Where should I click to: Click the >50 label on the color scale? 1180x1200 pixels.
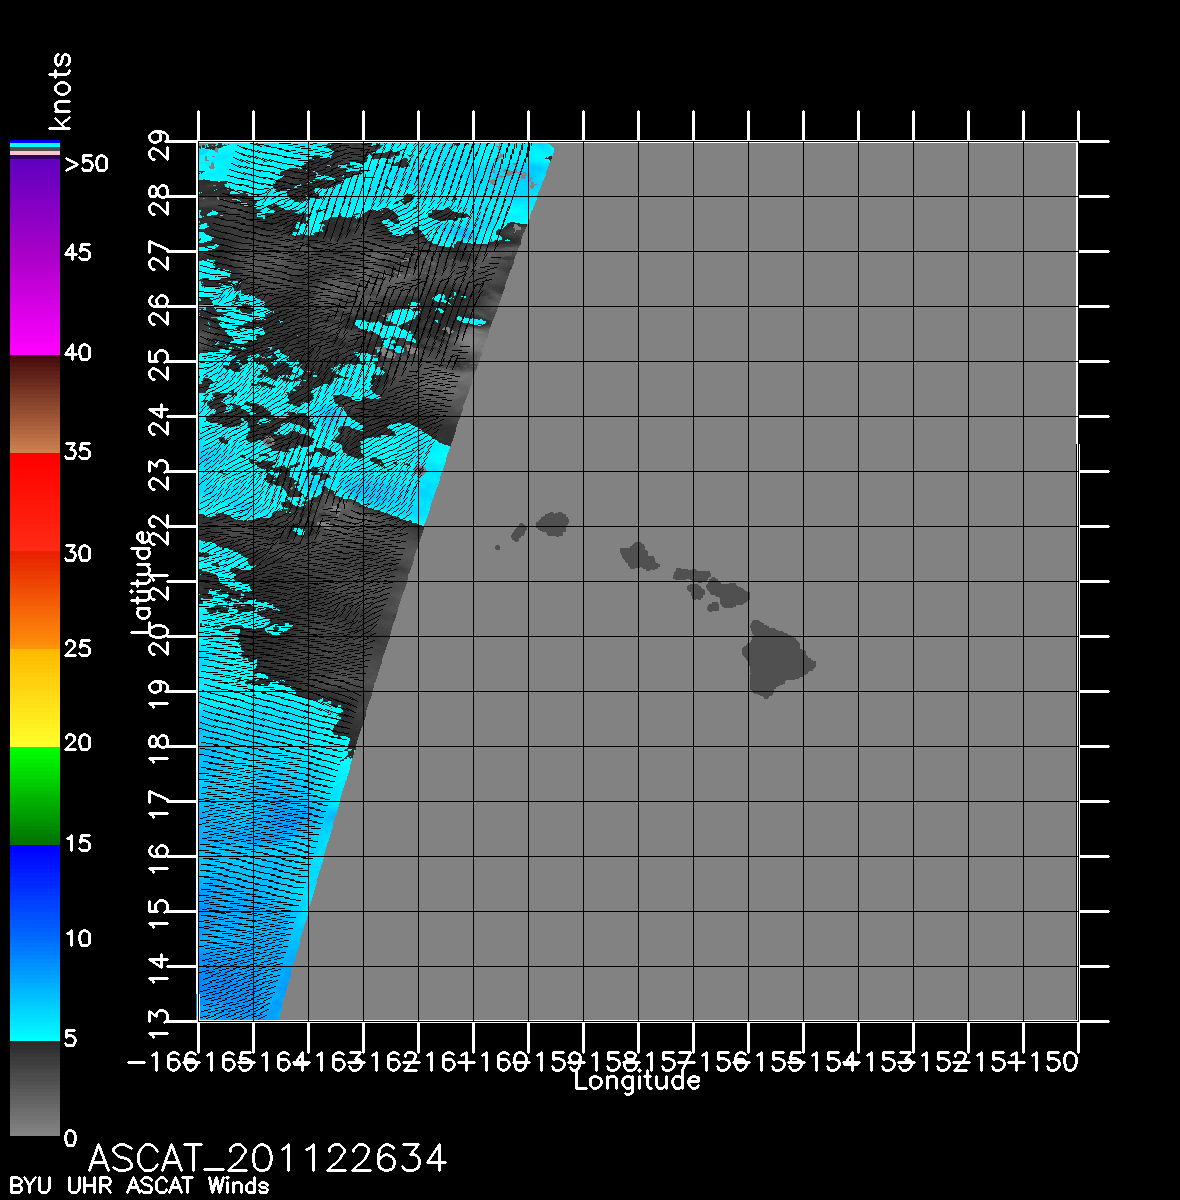point(86,164)
